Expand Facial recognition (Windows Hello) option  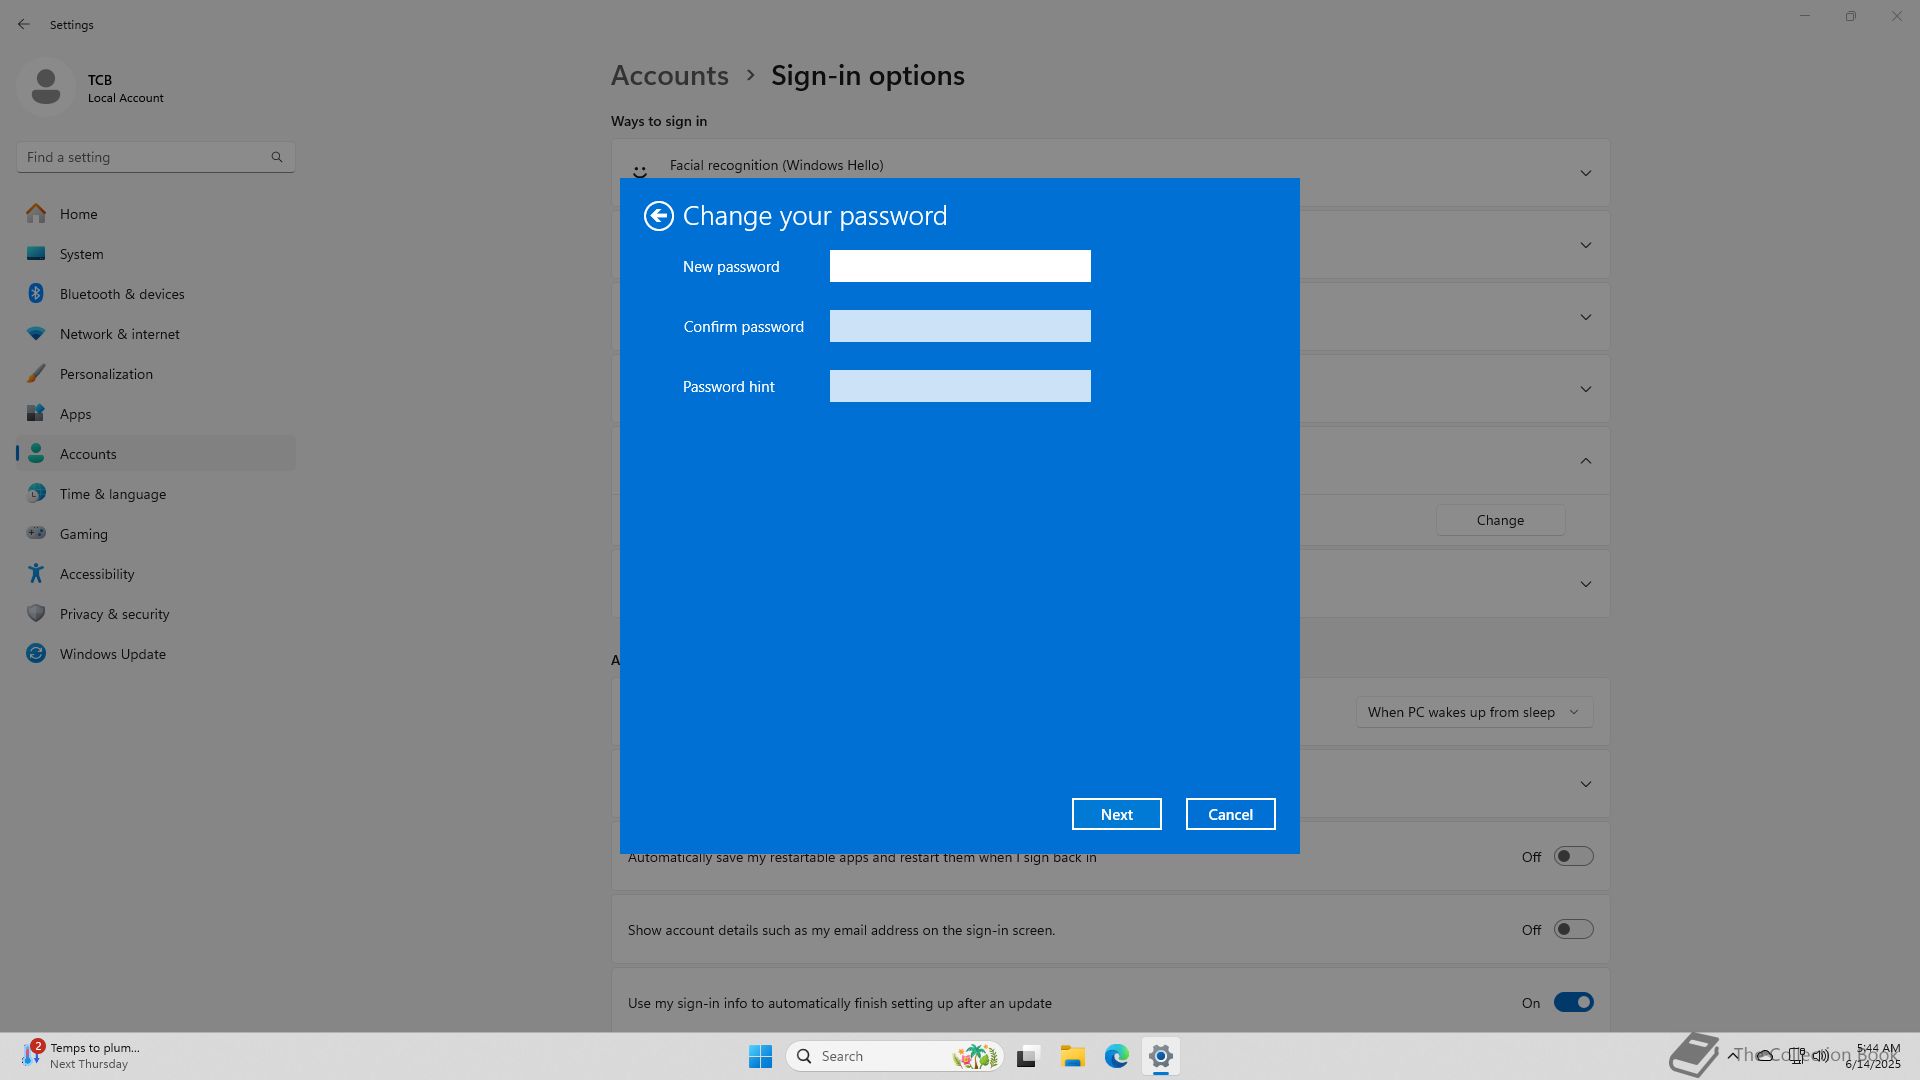click(x=1585, y=174)
